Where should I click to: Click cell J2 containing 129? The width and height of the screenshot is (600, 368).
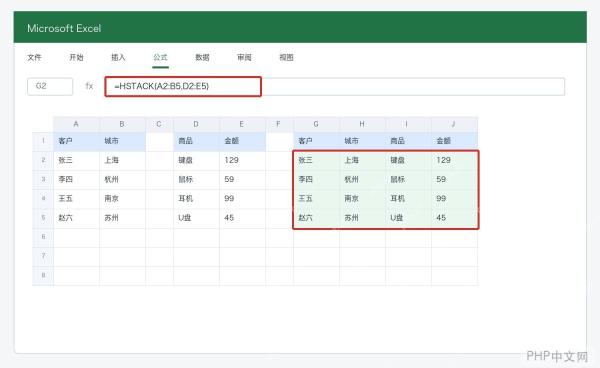click(454, 160)
